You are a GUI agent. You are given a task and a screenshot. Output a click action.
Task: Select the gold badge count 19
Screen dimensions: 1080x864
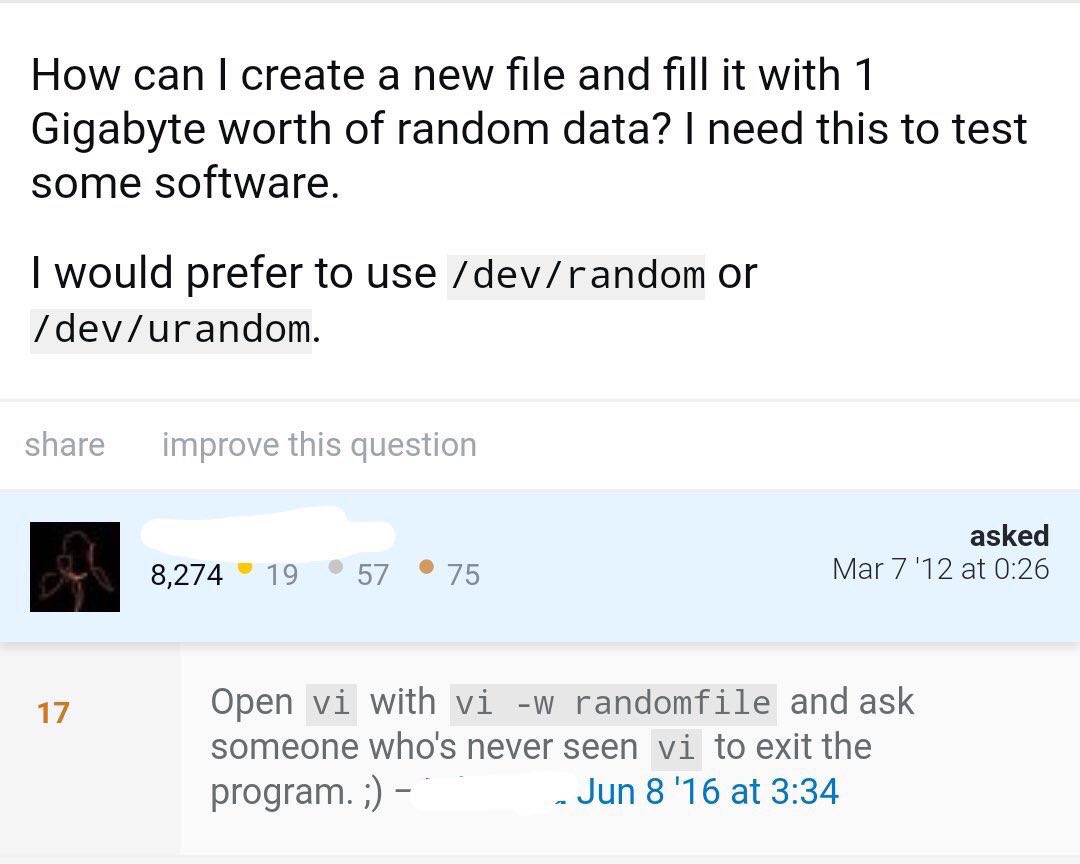pyautogui.click(x=285, y=574)
